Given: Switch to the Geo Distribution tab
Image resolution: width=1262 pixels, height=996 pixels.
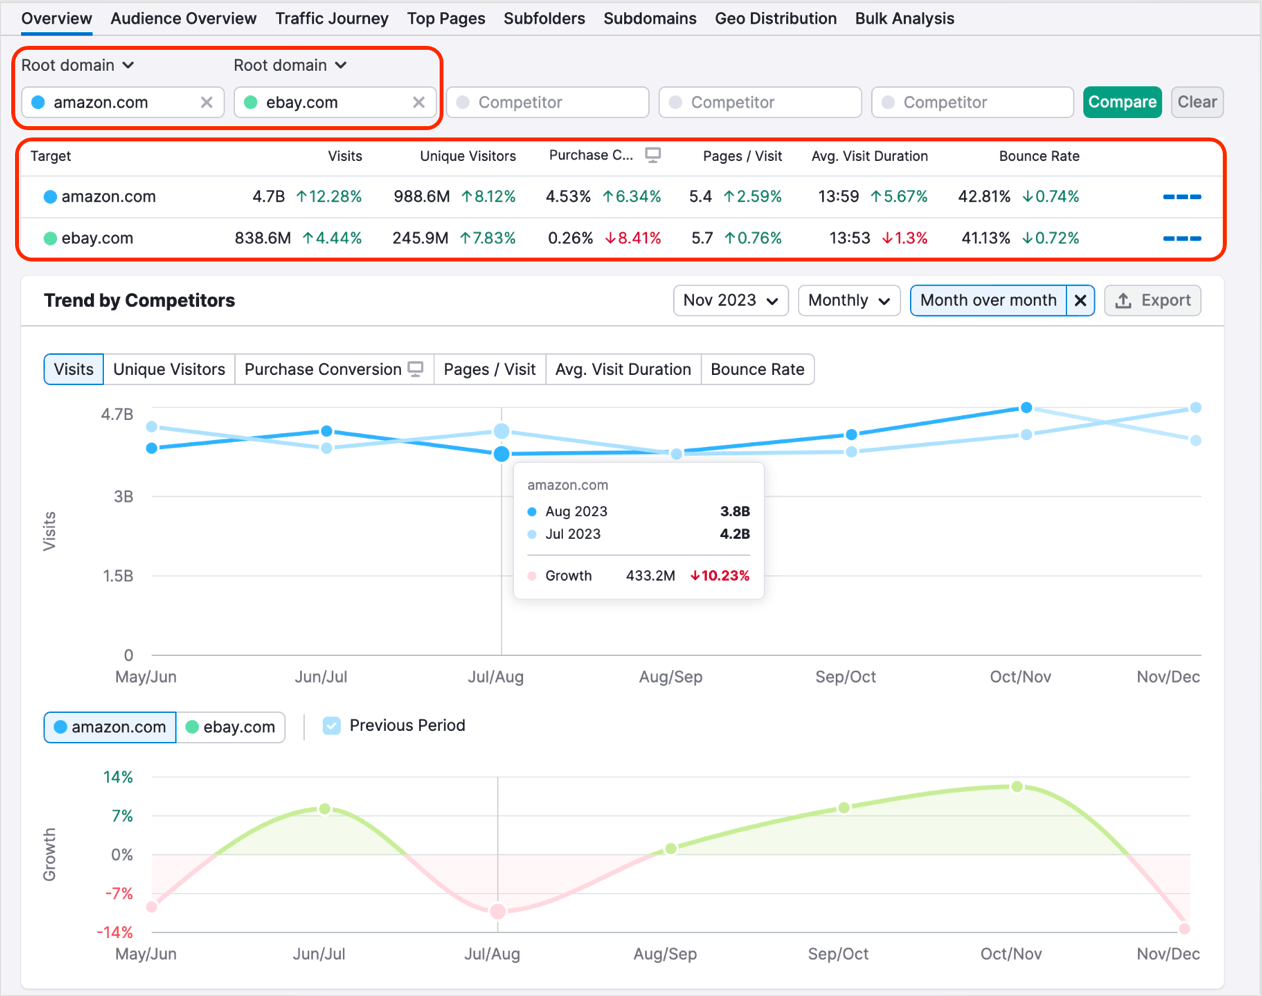Looking at the screenshot, I should pos(775,18).
